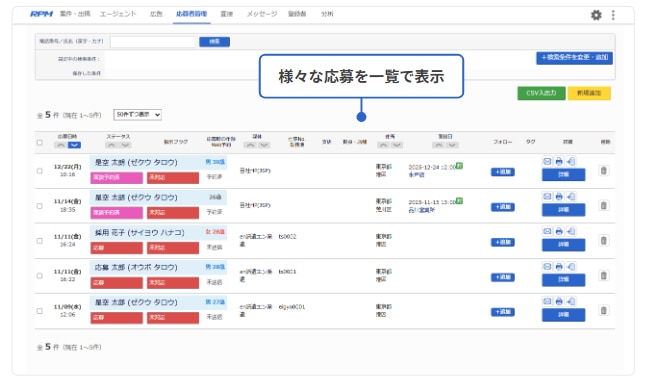Click mail icon in the 11/09 row
Screen dimensions: 645x385
(x=547, y=301)
